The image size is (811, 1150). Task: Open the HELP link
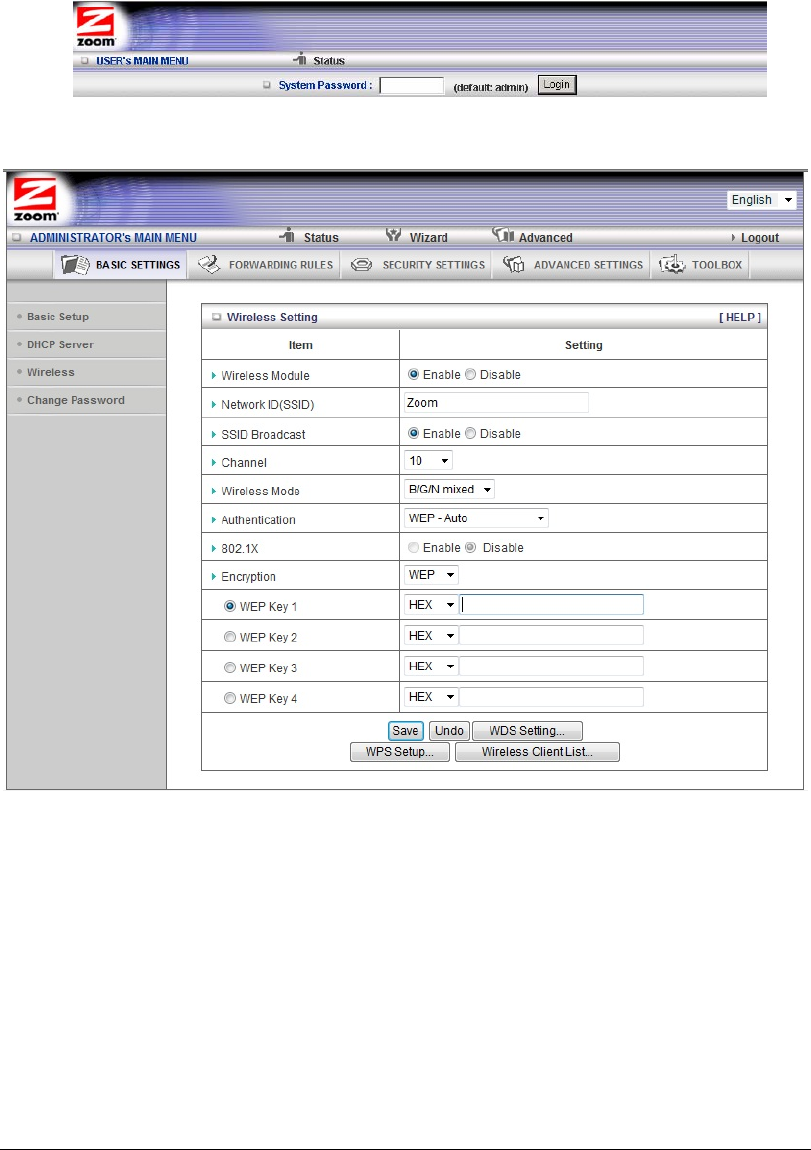tap(740, 317)
